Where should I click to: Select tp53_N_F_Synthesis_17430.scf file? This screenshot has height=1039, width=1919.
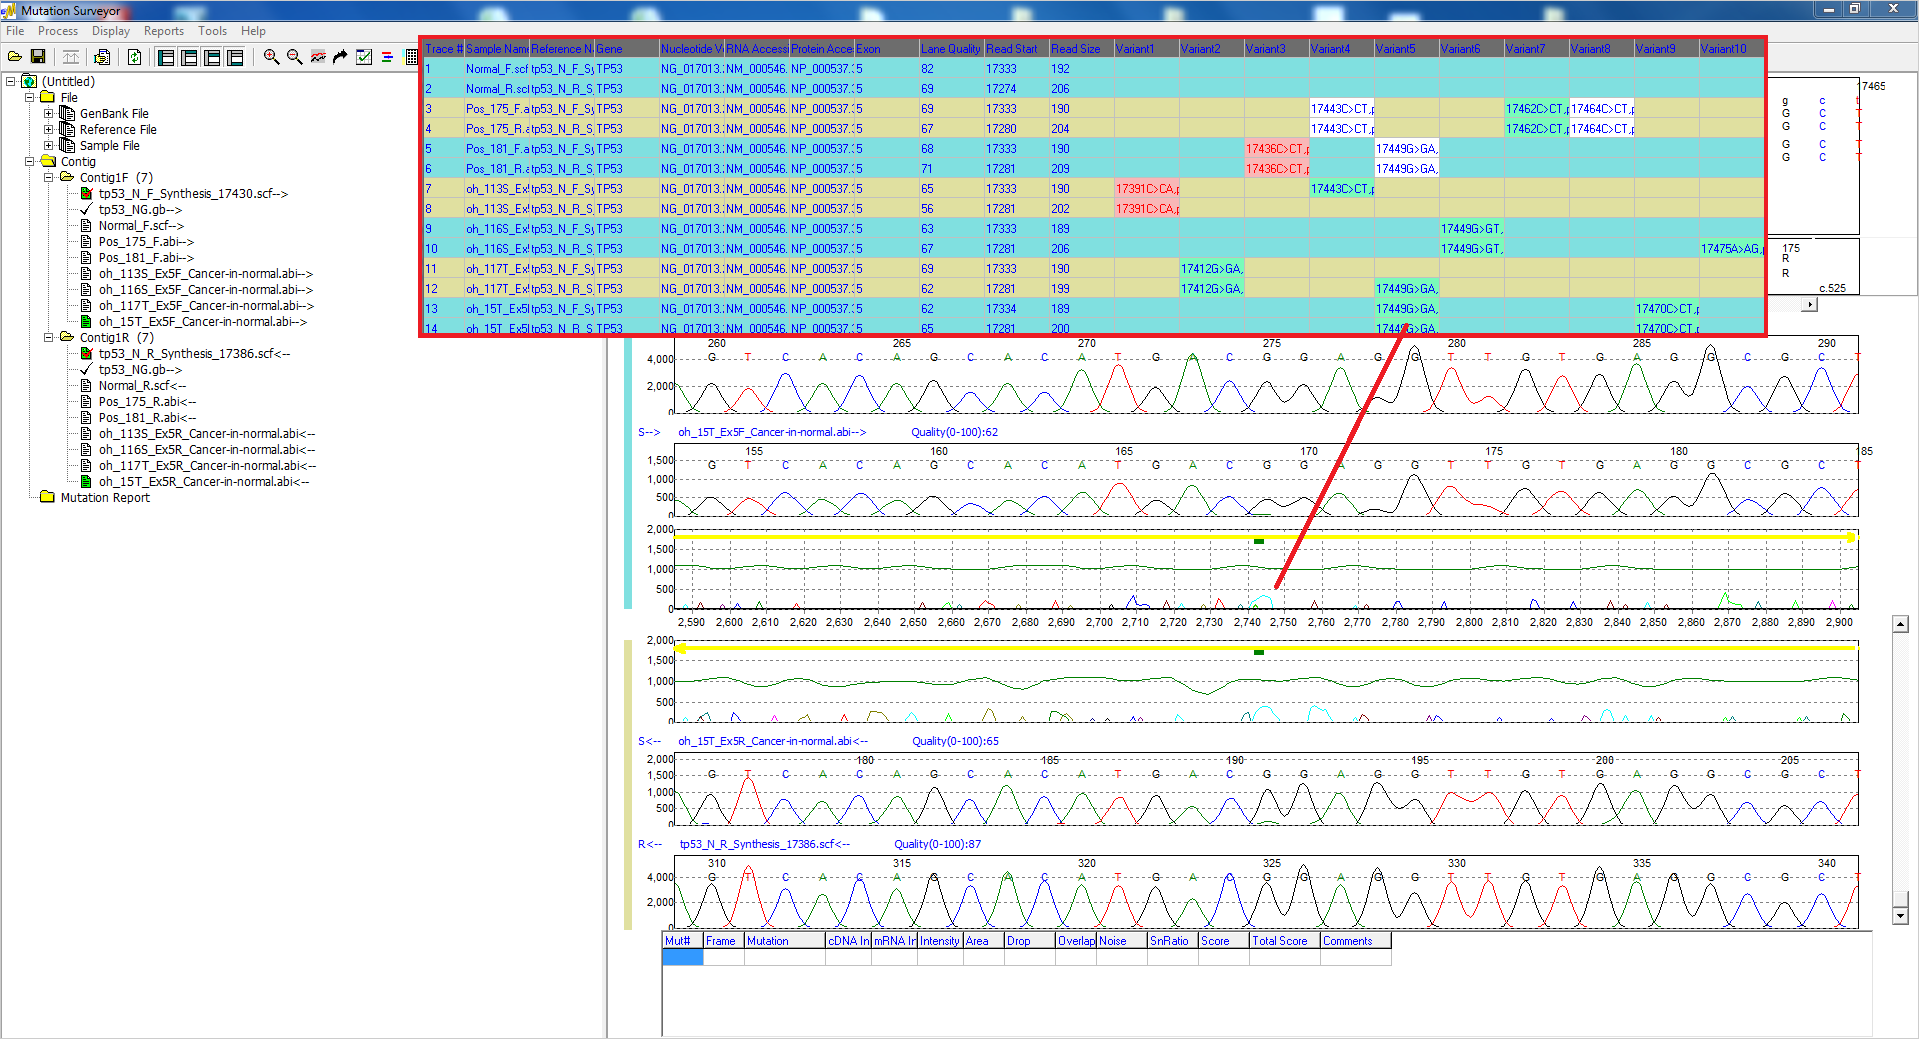click(192, 193)
